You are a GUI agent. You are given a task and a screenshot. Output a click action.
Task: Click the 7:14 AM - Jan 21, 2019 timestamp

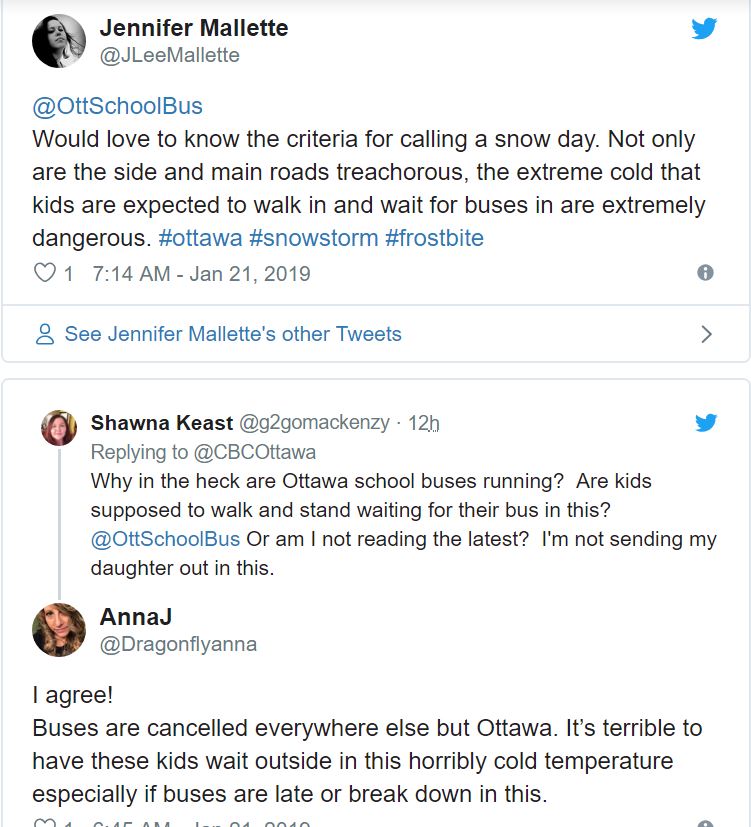tap(201, 273)
